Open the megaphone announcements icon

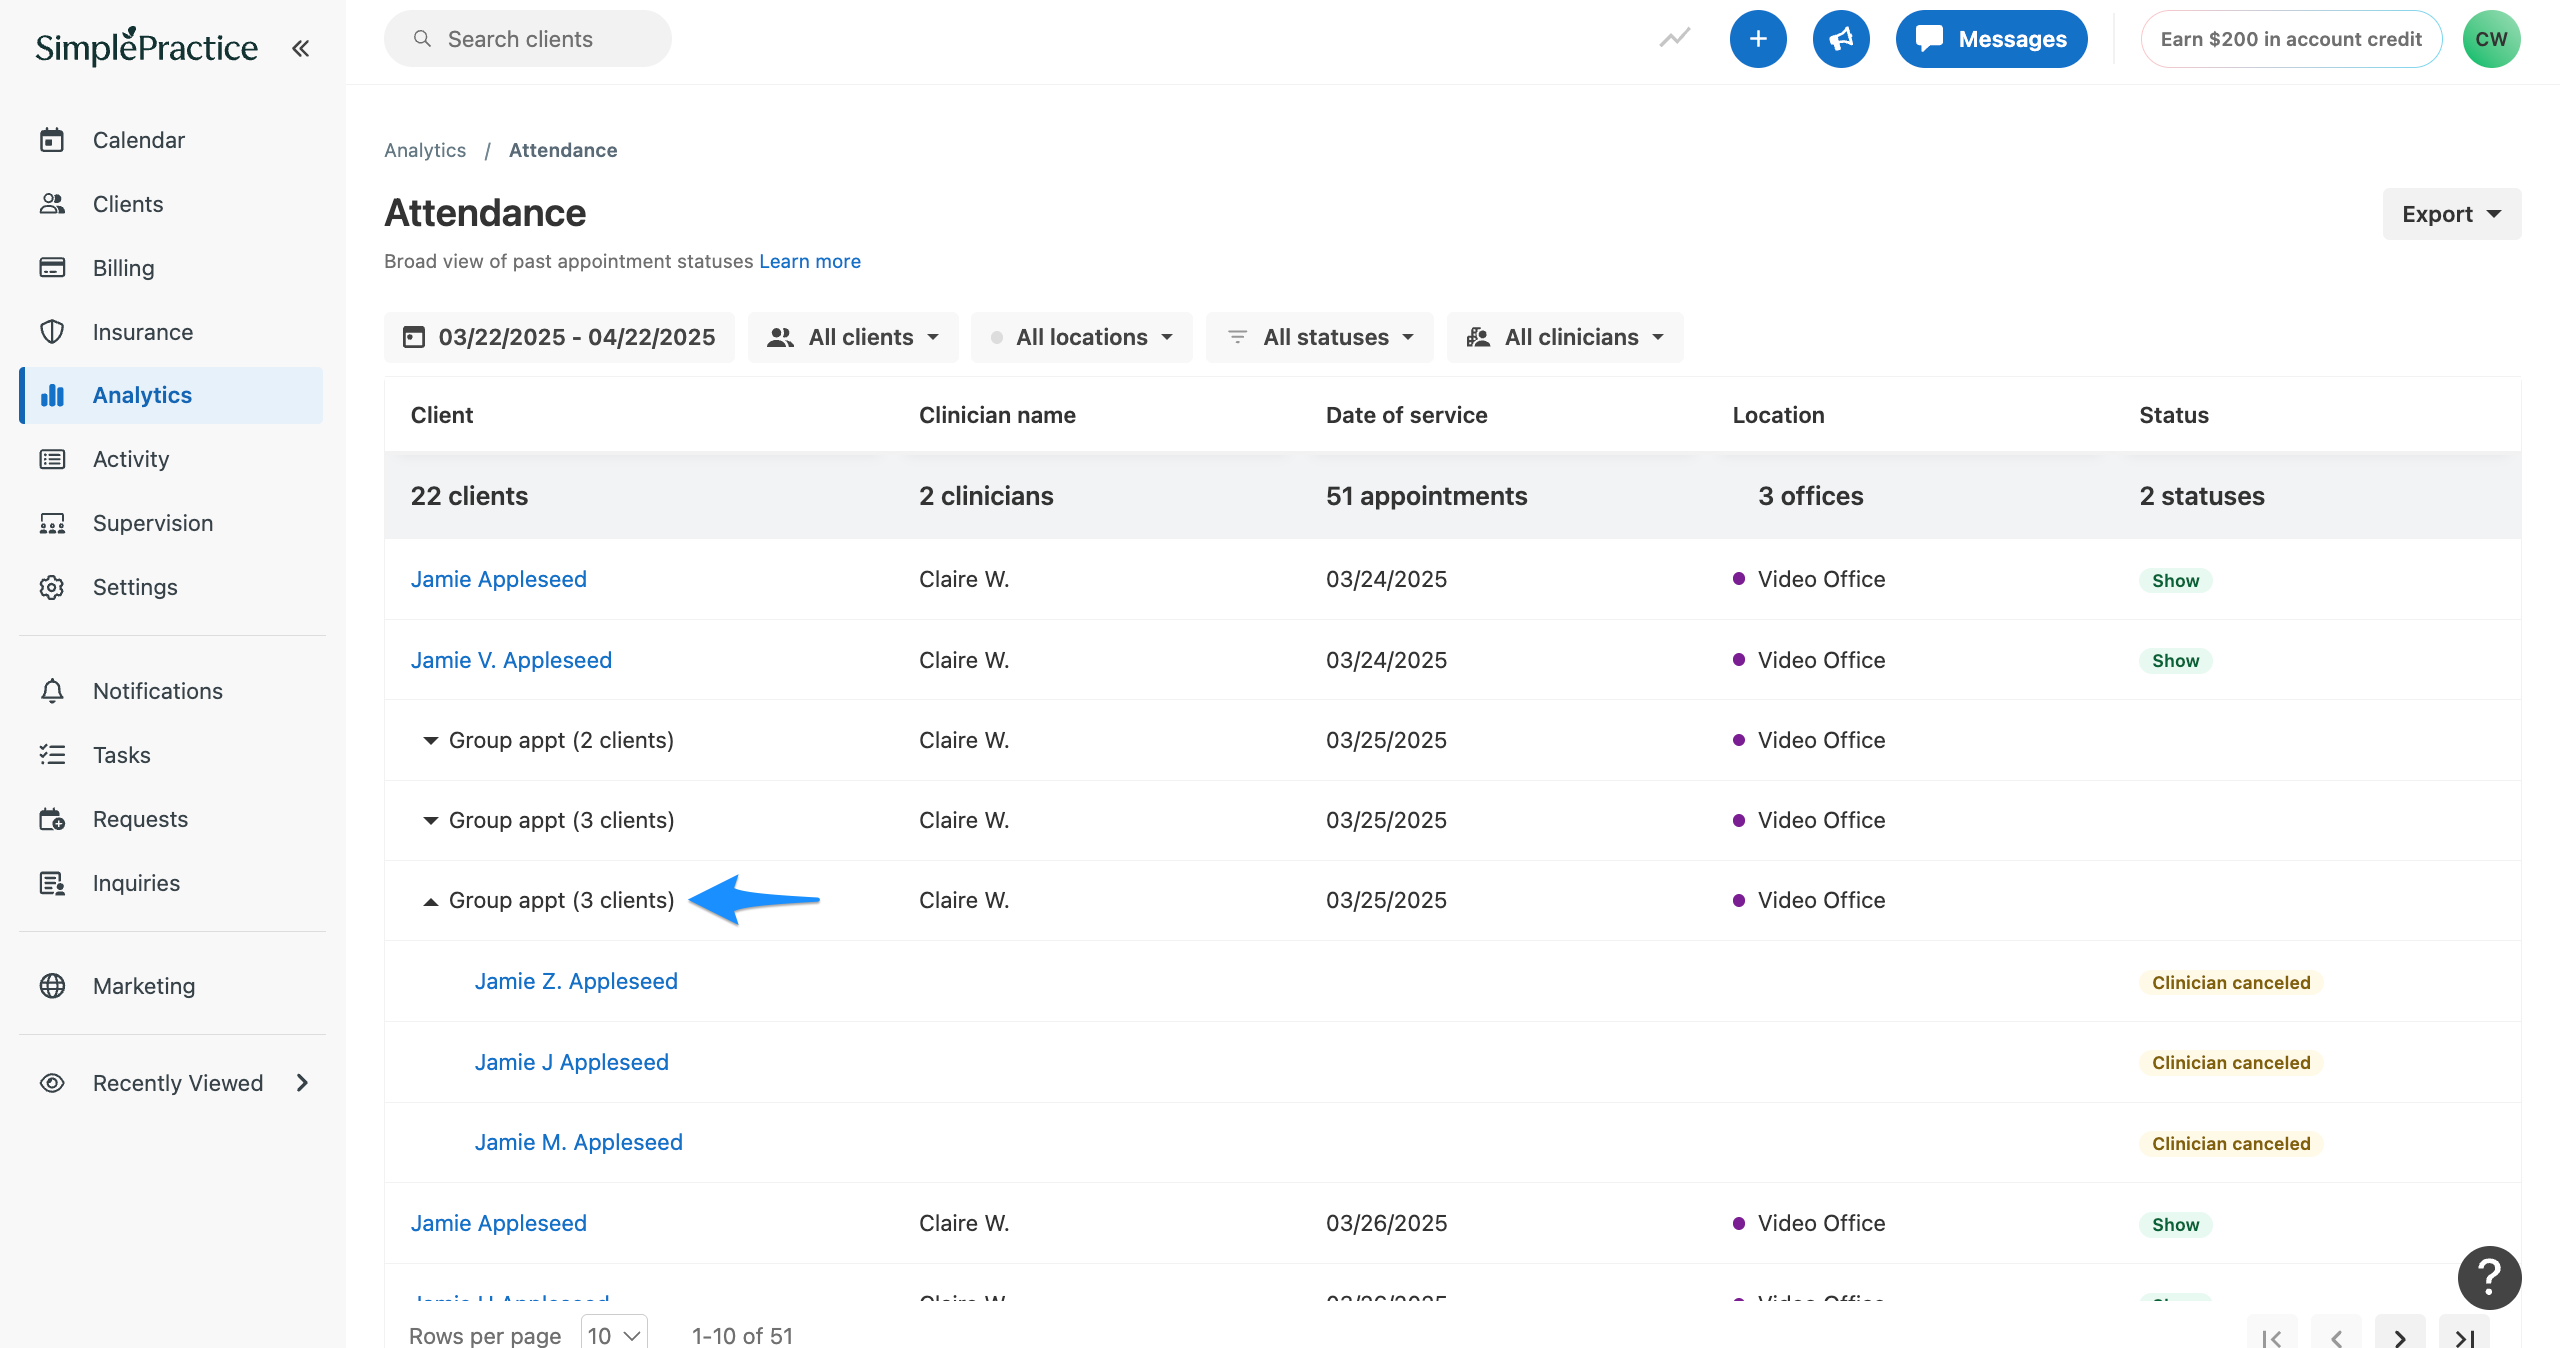(x=1841, y=39)
